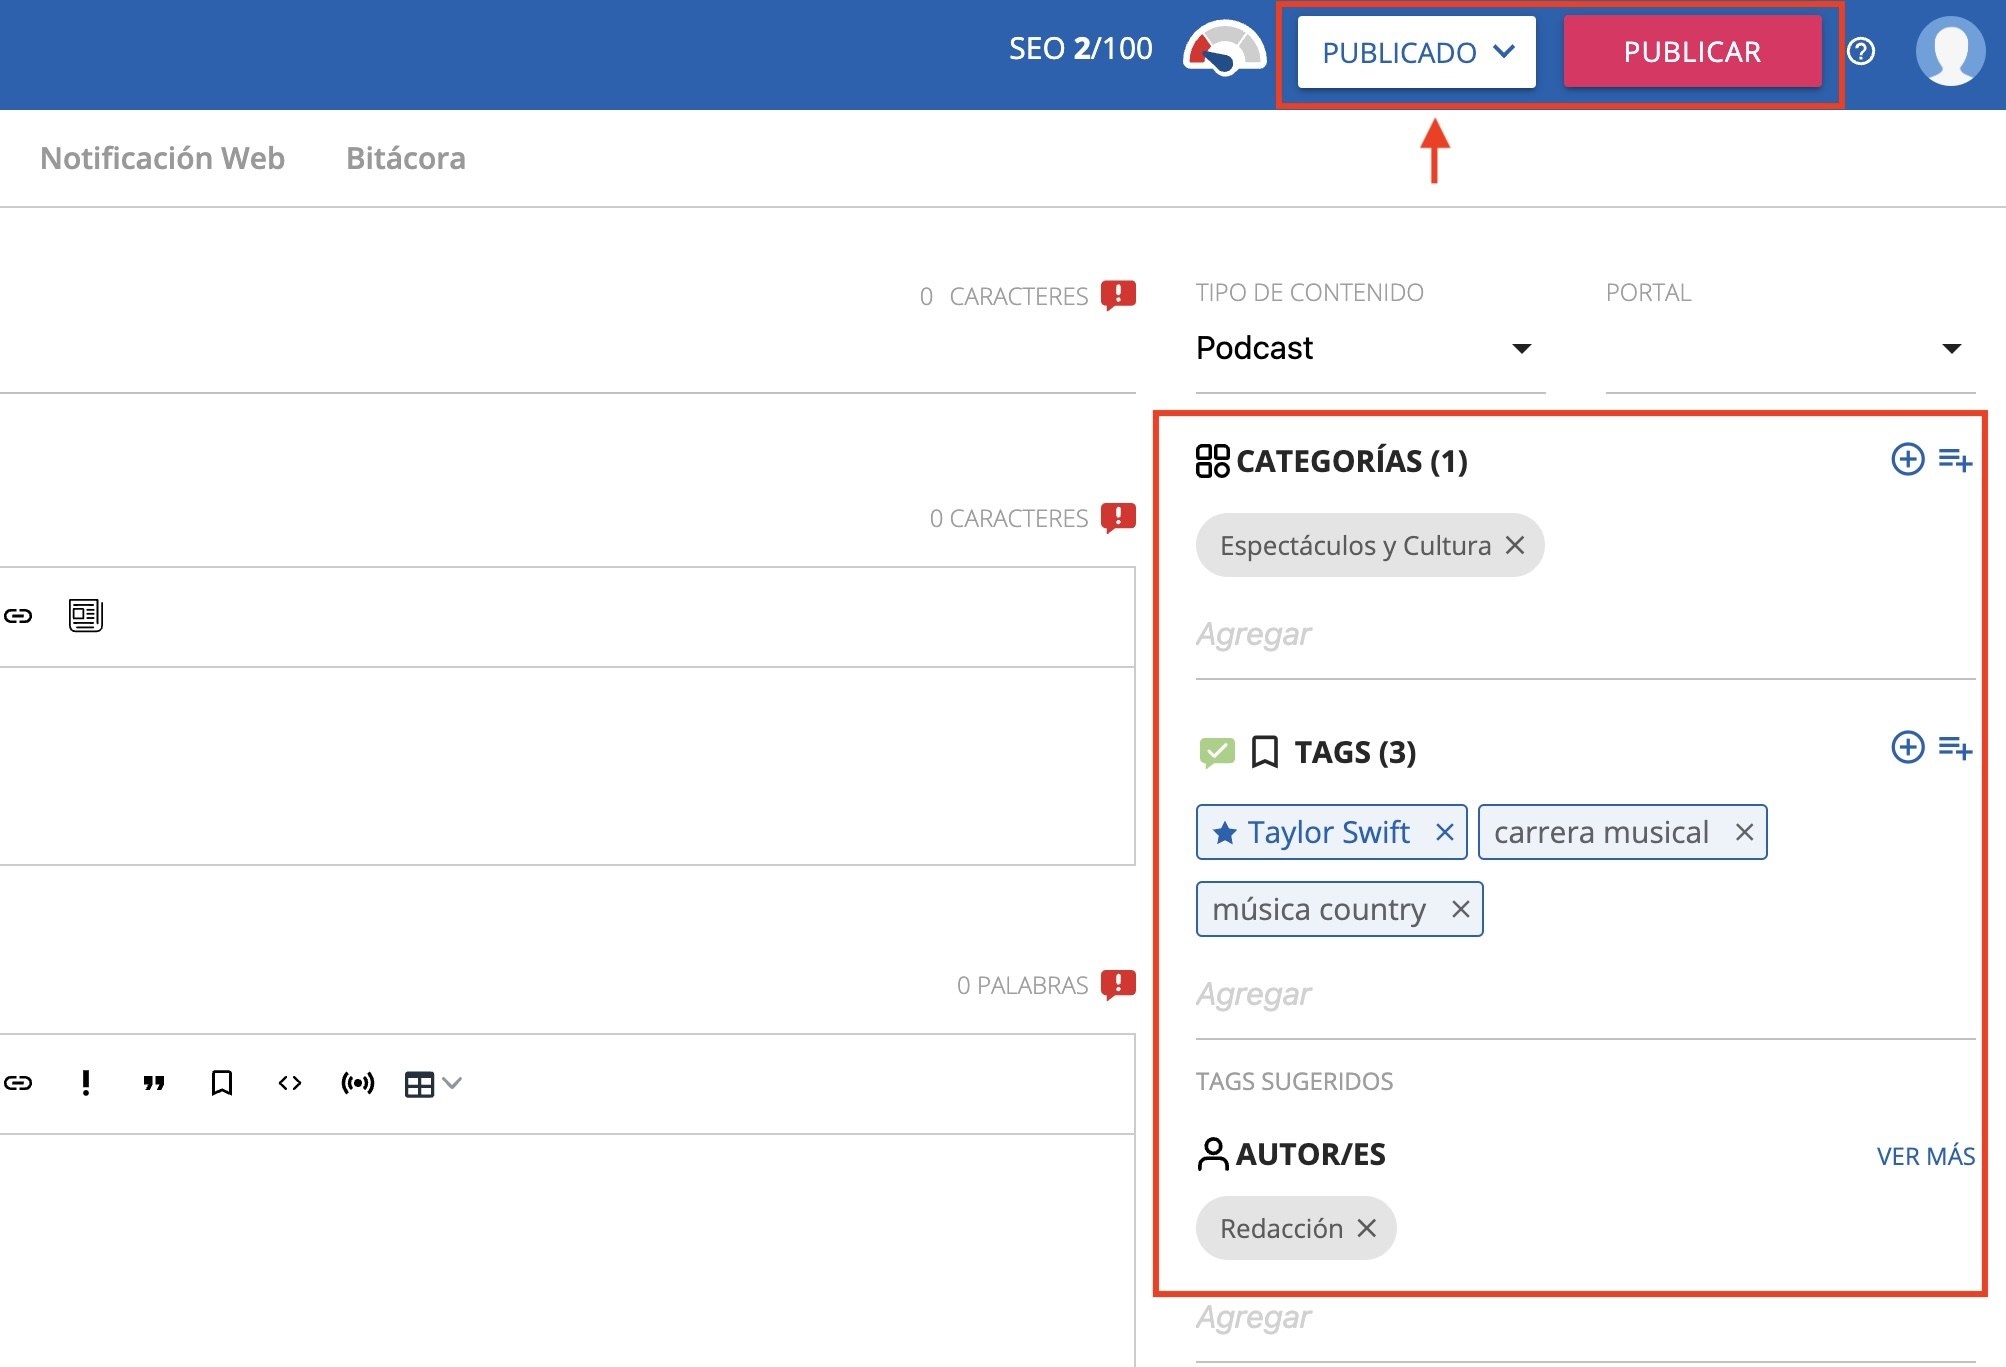Click the blockquote icon in editor toolbar

point(153,1083)
